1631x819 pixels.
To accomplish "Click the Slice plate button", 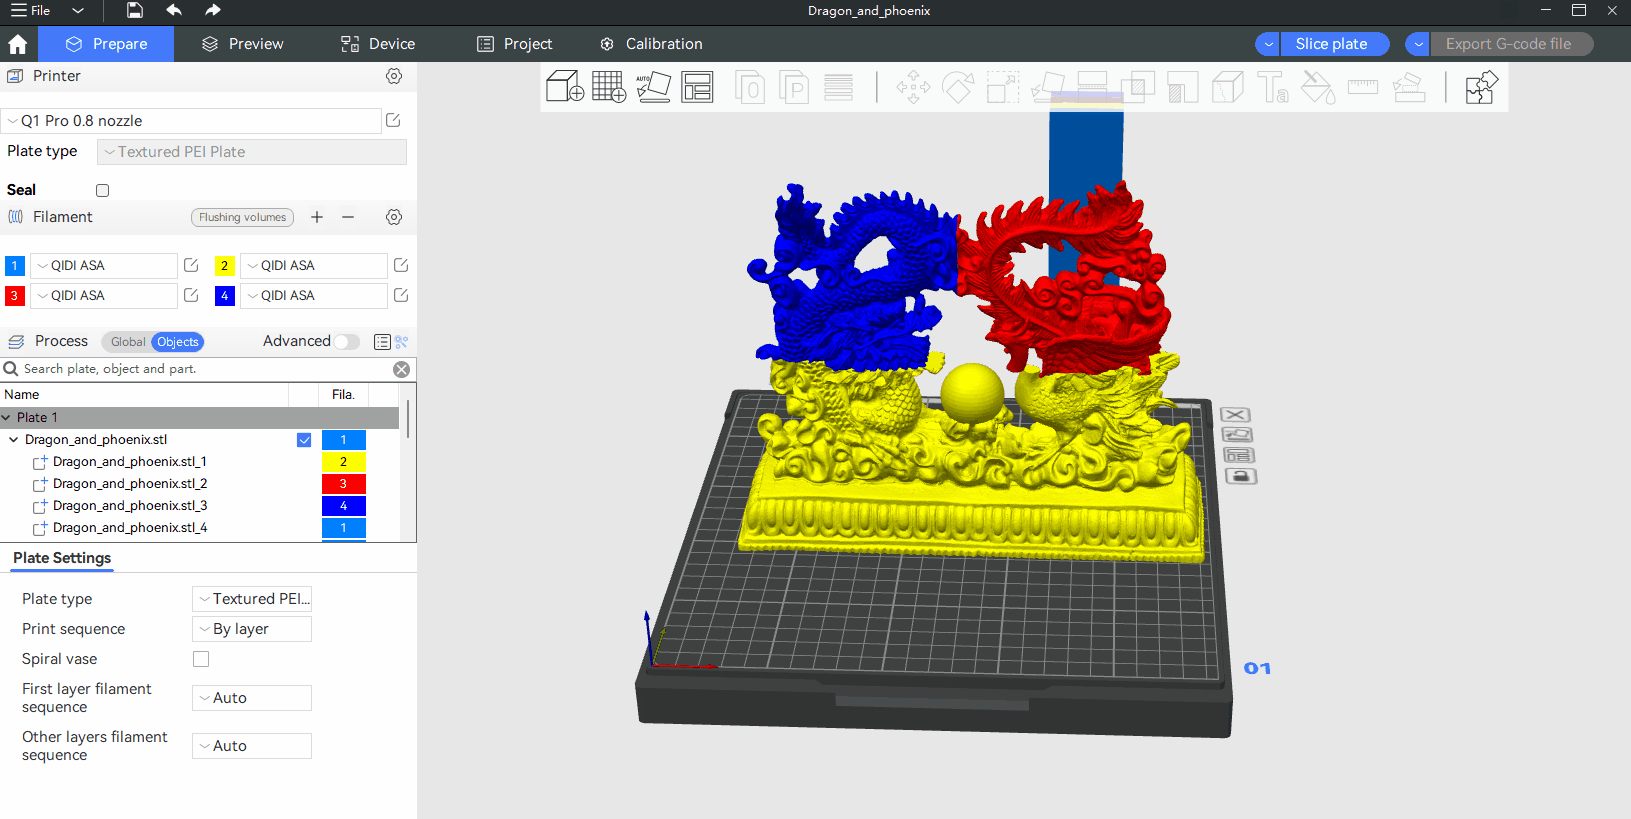I will [x=1331, y=44].
